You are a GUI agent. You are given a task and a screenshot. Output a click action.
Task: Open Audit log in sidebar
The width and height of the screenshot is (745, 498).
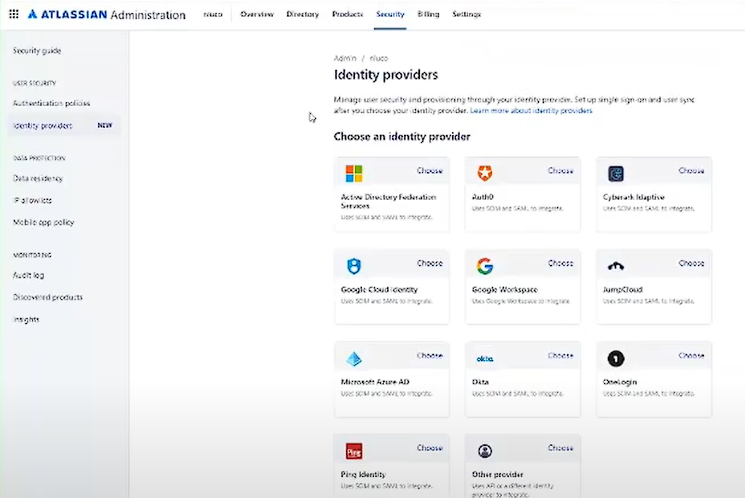coord(29,275)
